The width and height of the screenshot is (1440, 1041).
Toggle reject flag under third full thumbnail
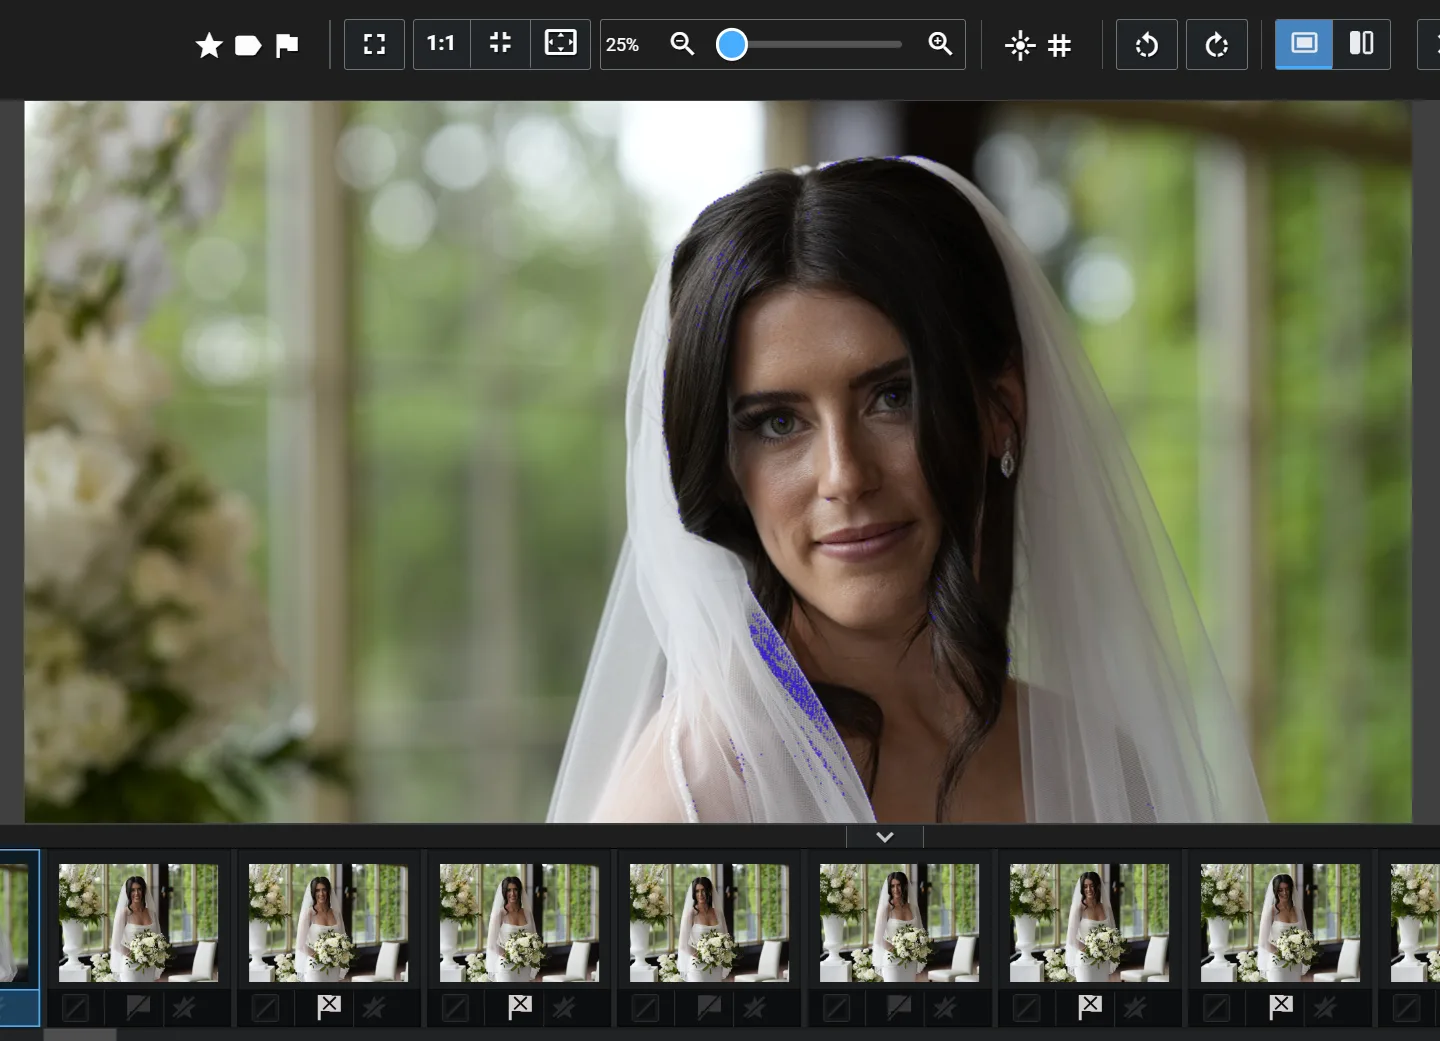pyautogui.click(x=520, y=1007)
